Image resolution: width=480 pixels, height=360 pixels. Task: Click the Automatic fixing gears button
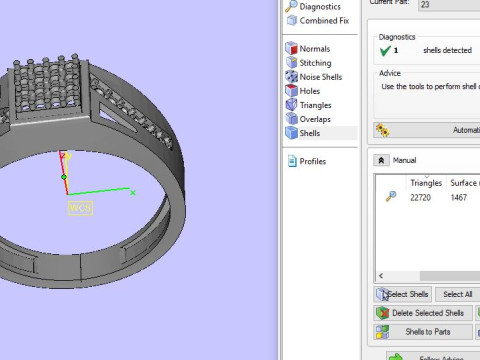pos(426,130)
